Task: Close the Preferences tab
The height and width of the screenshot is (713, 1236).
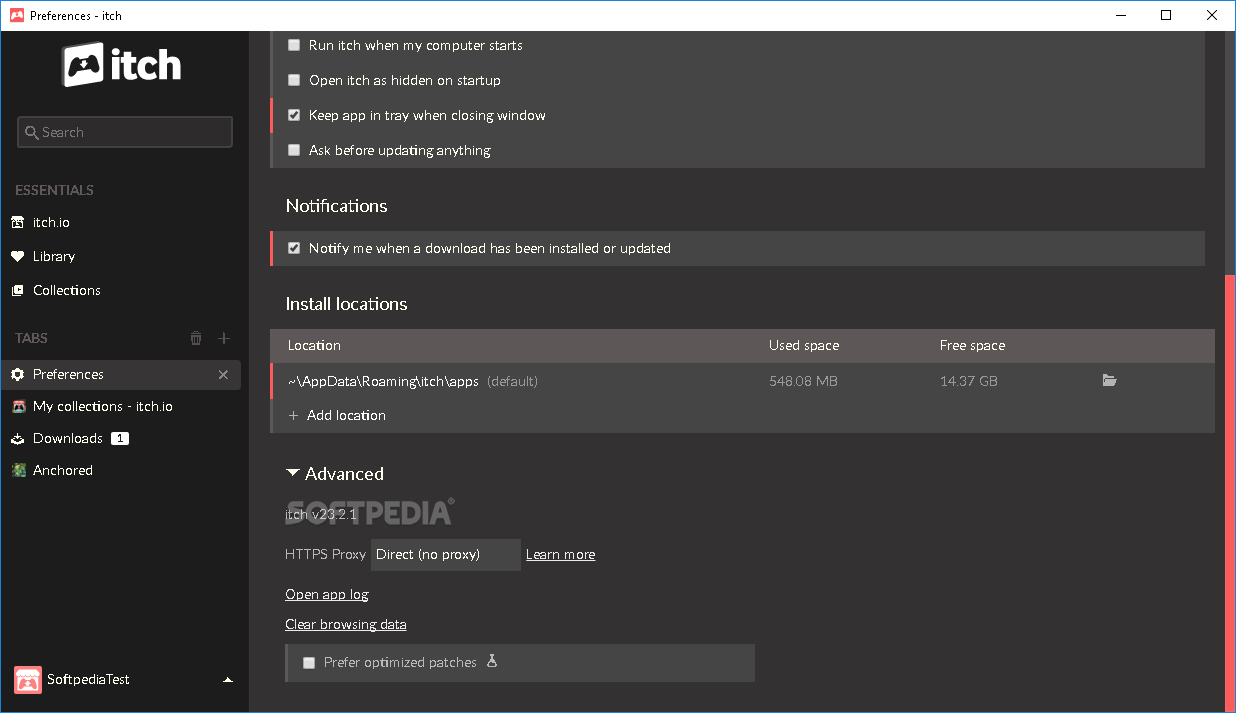Action: tap(223, 374)
